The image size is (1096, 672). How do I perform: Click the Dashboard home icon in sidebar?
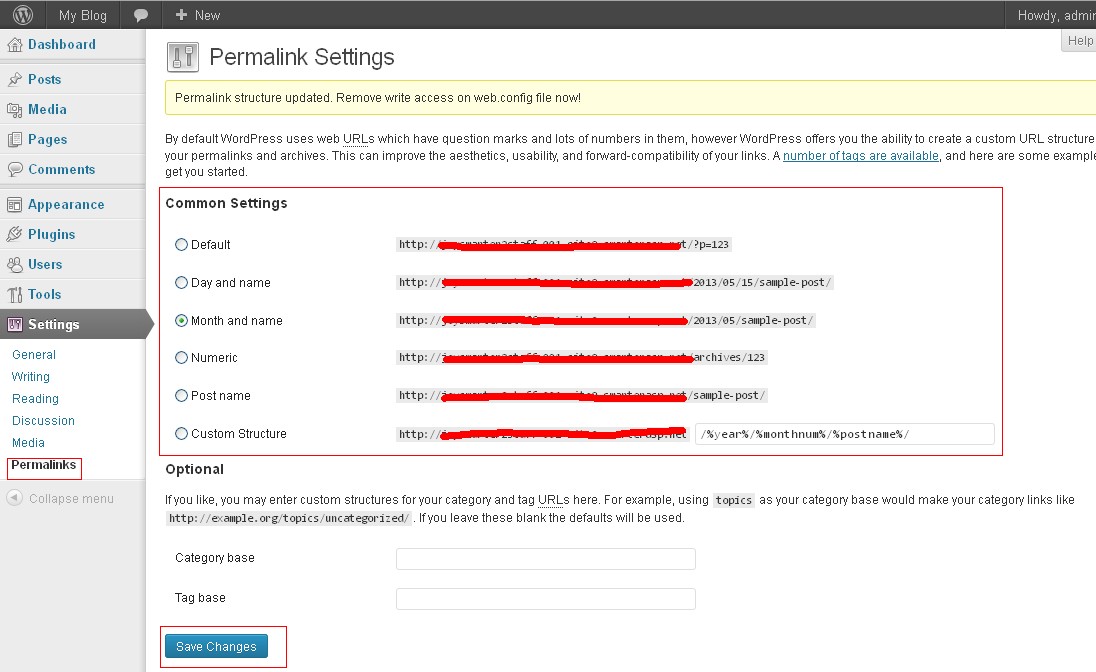[14, 45]
